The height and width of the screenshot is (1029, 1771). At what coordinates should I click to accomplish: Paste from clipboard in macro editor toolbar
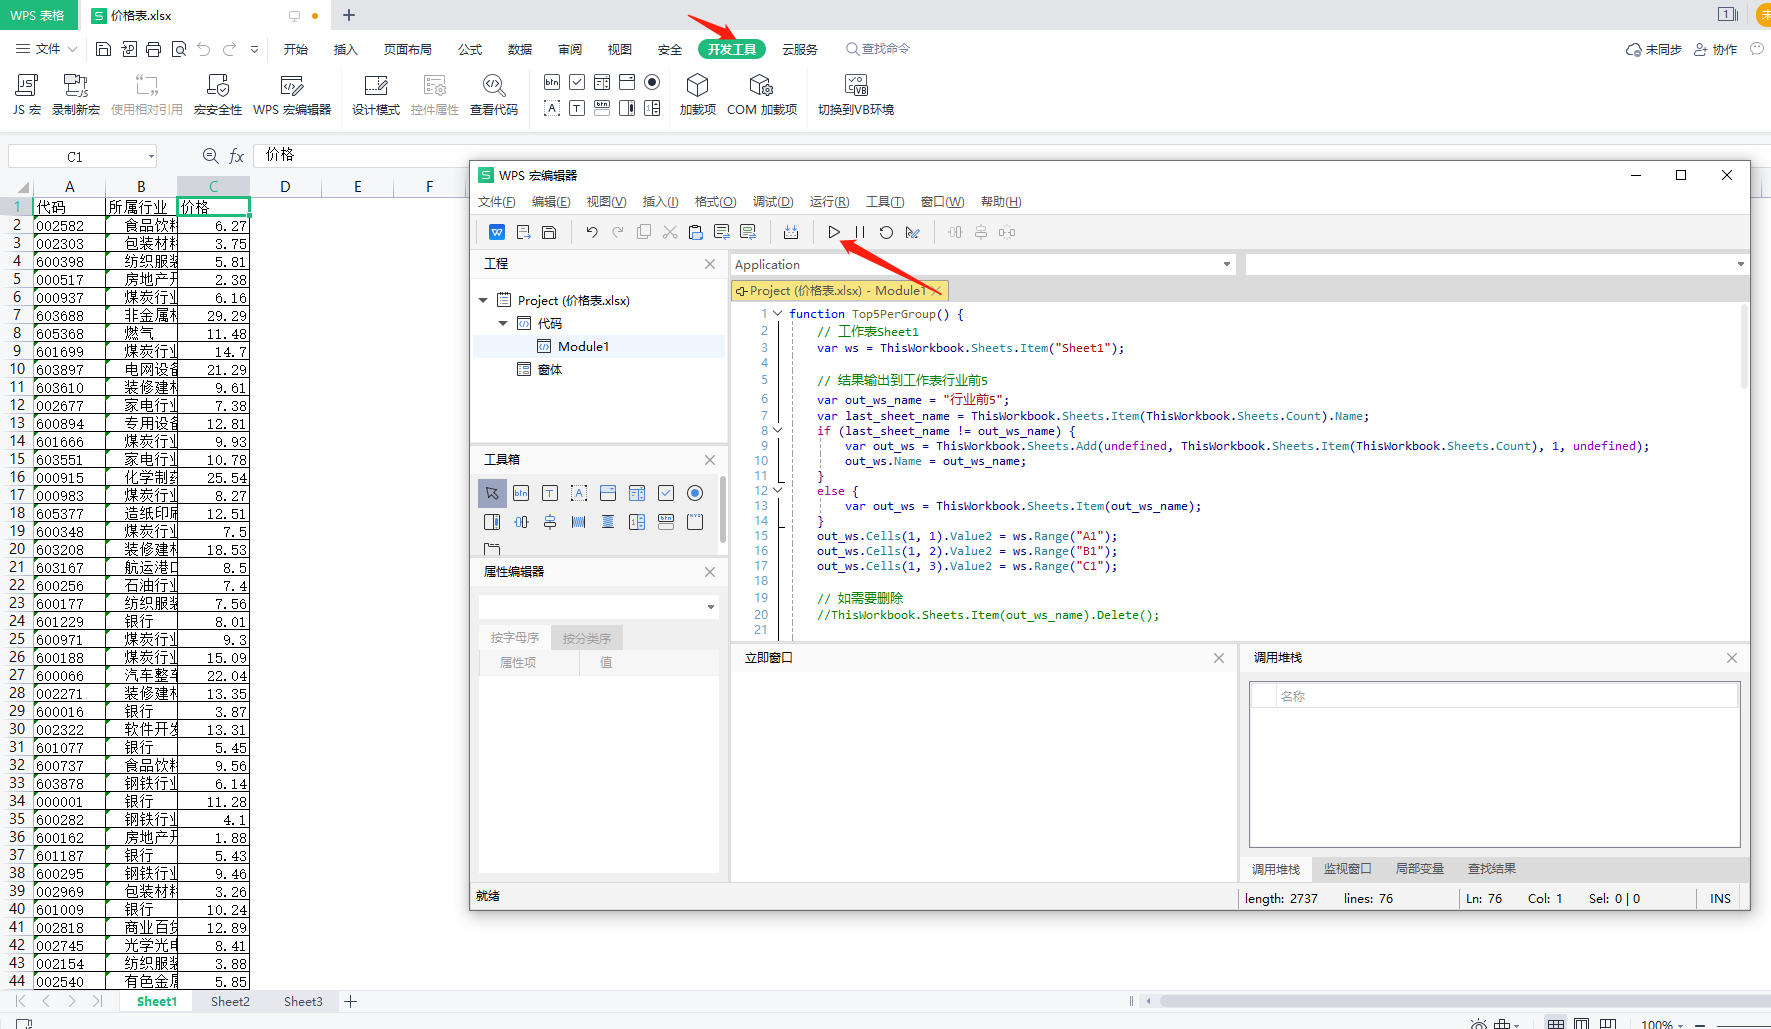696,232
